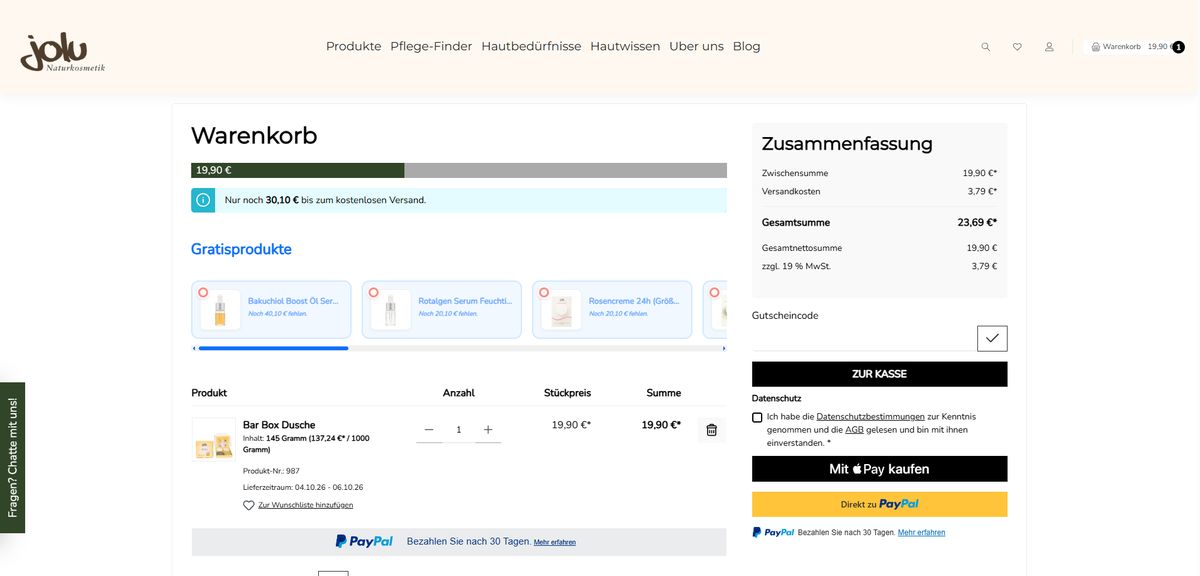Click the info icon in shipping notice
This screenshot has height=576, width=1200.
click(203, 200)
